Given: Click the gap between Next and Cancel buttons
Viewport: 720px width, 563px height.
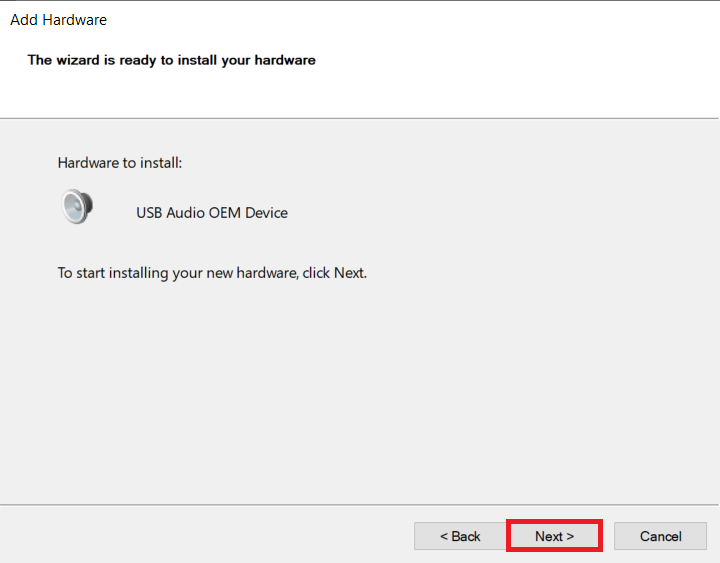Looking at the screenshot, I should pyautogui.click(x=607, y=536).
